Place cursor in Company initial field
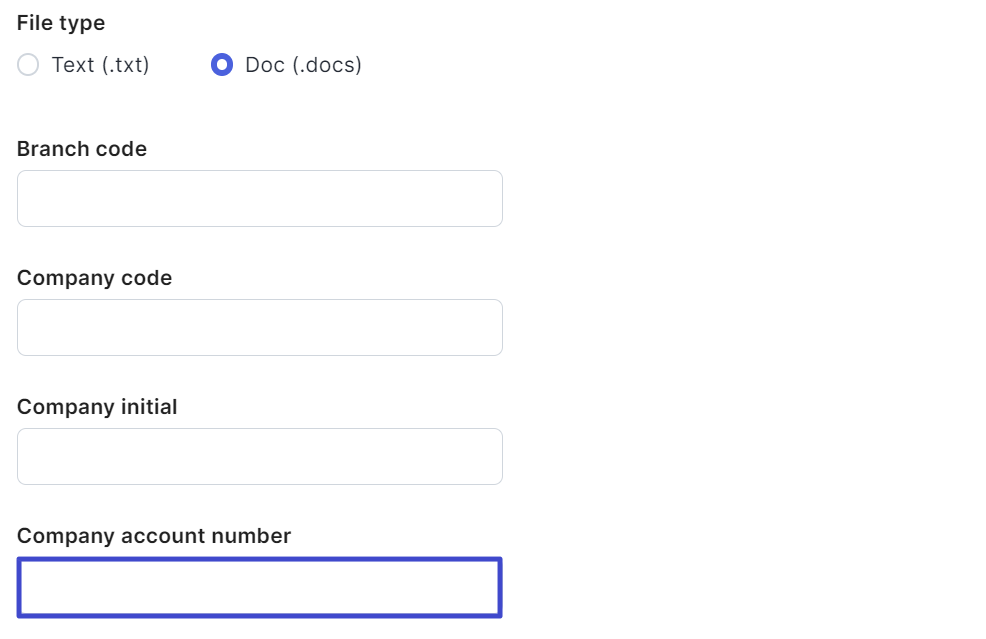Image resolution: width=986 pixels, height=639 pixels. (x=259, y=456)
